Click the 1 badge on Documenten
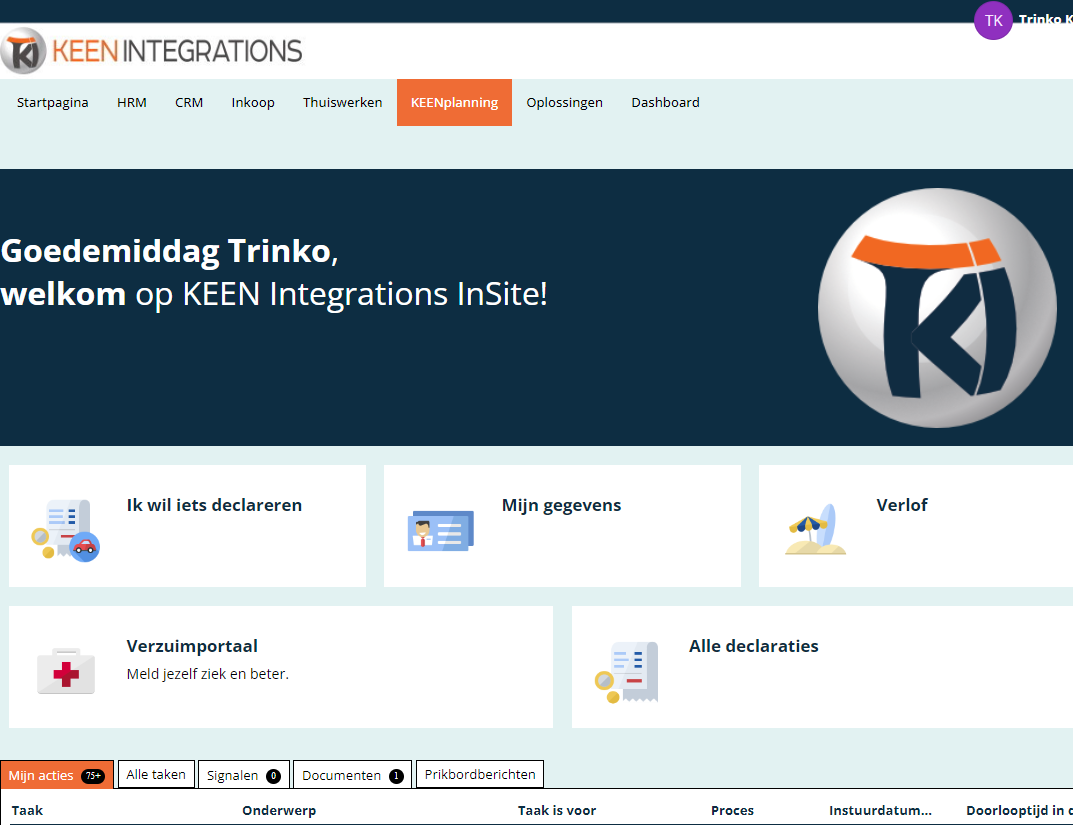 396,776
